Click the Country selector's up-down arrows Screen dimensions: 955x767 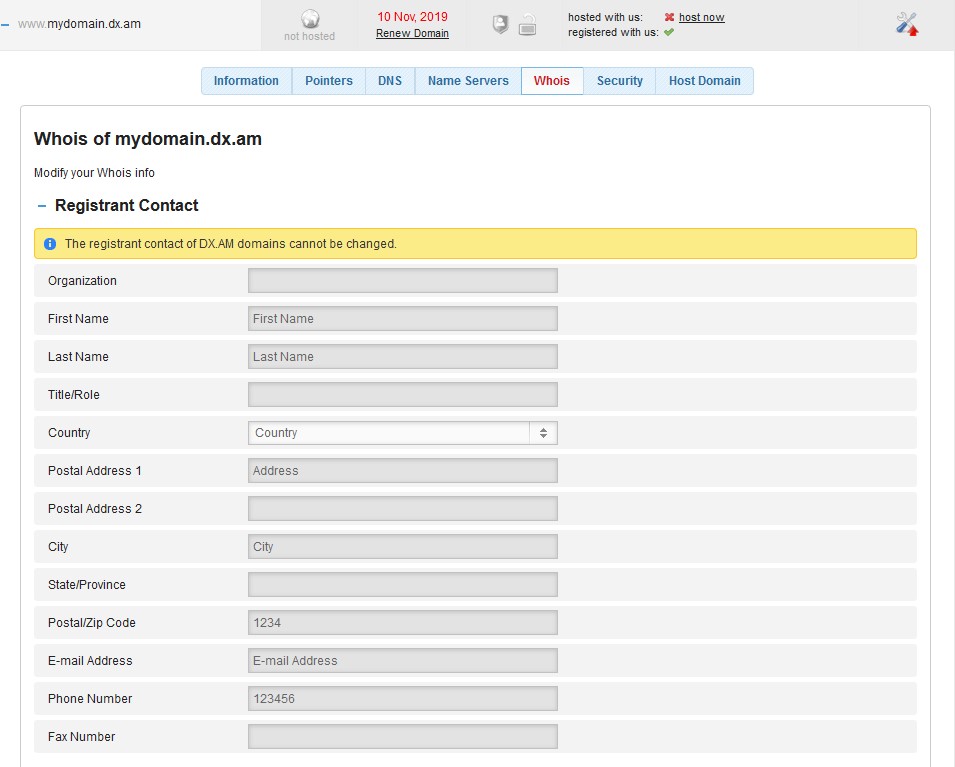(x=543, y=432)
